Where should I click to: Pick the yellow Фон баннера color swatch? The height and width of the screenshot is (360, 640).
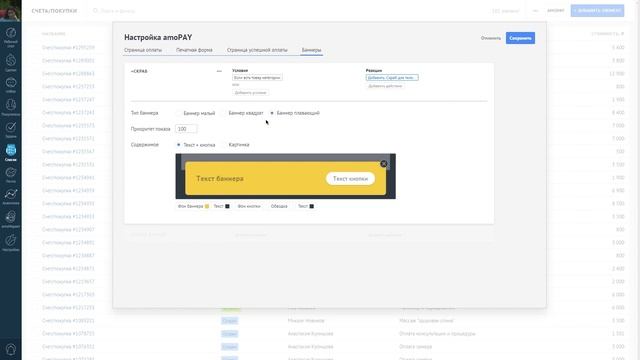[x=207, y=207]
